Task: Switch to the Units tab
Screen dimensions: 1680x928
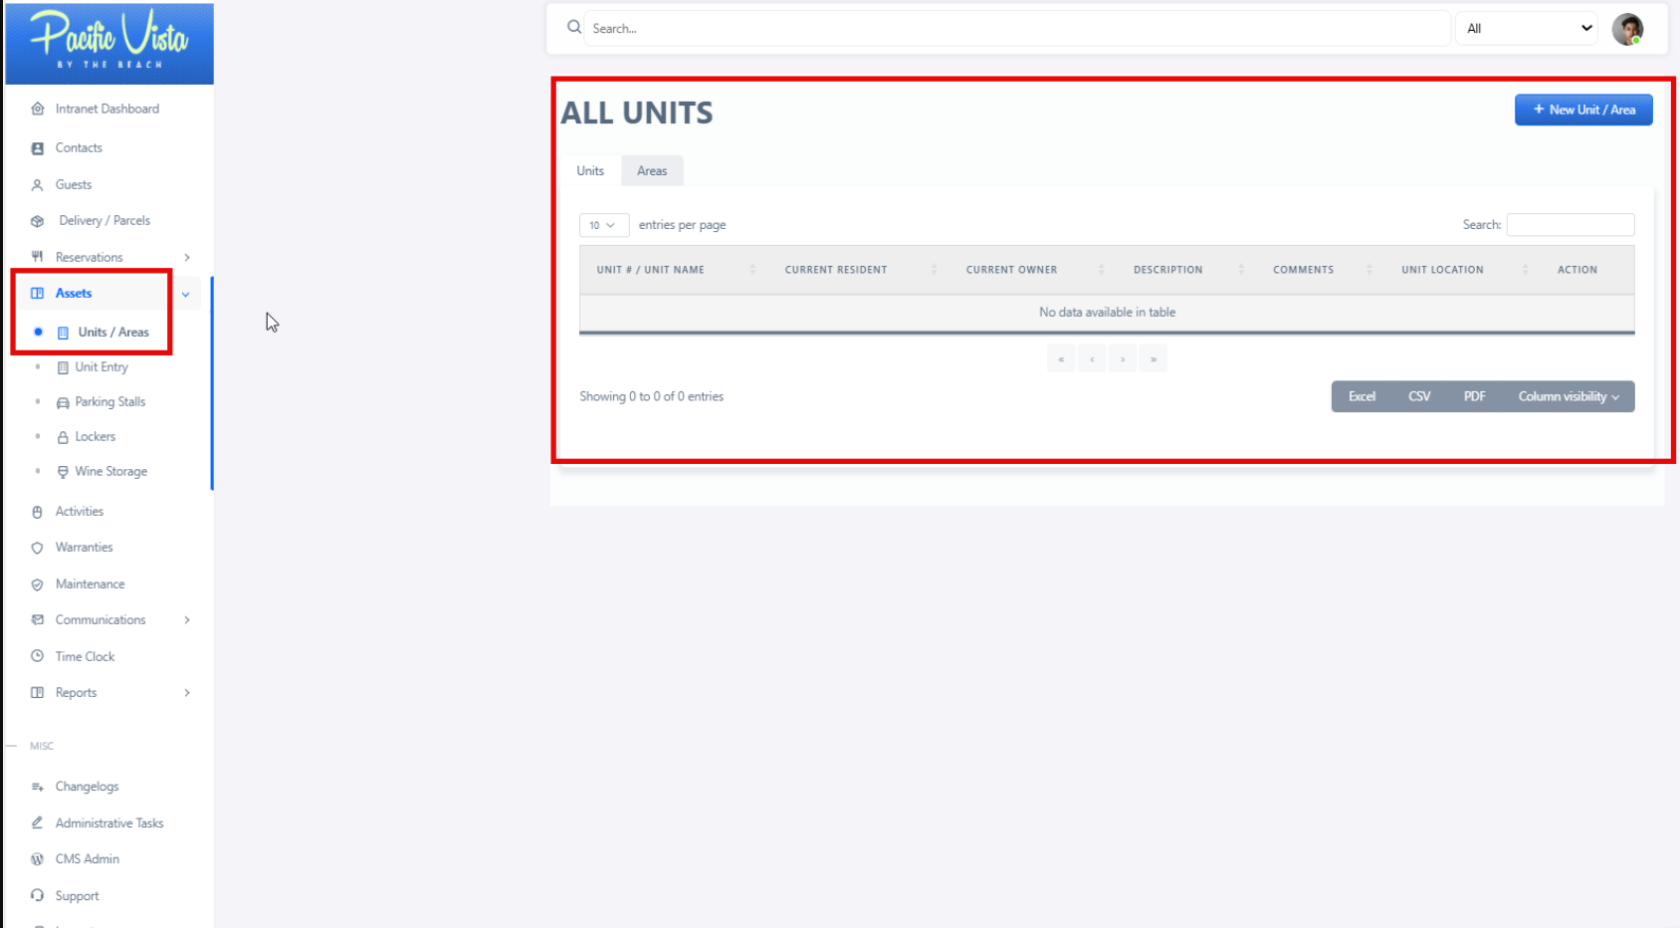Action: click(x=590, y=171)
